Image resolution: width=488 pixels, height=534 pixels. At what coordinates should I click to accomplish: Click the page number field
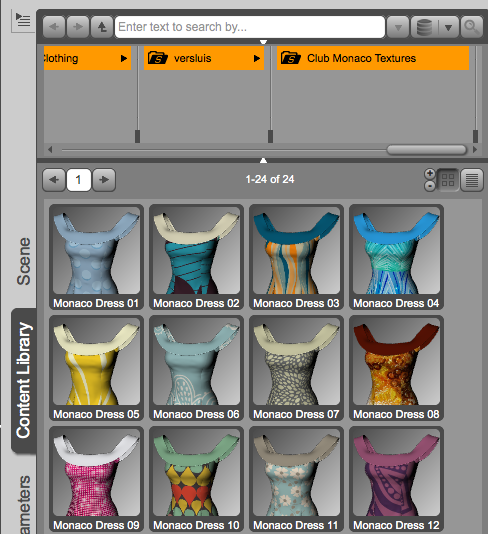(79, 179)
